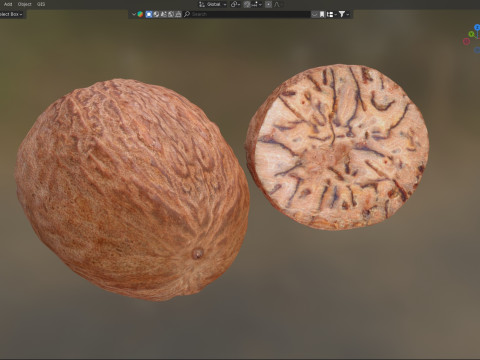
Task: Open proportional editing falloff curve menu
Action: (x=277, y=4)
